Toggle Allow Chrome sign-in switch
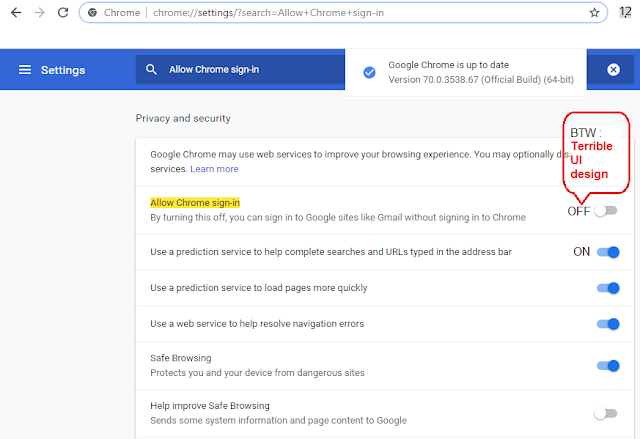 click(606, 211)
